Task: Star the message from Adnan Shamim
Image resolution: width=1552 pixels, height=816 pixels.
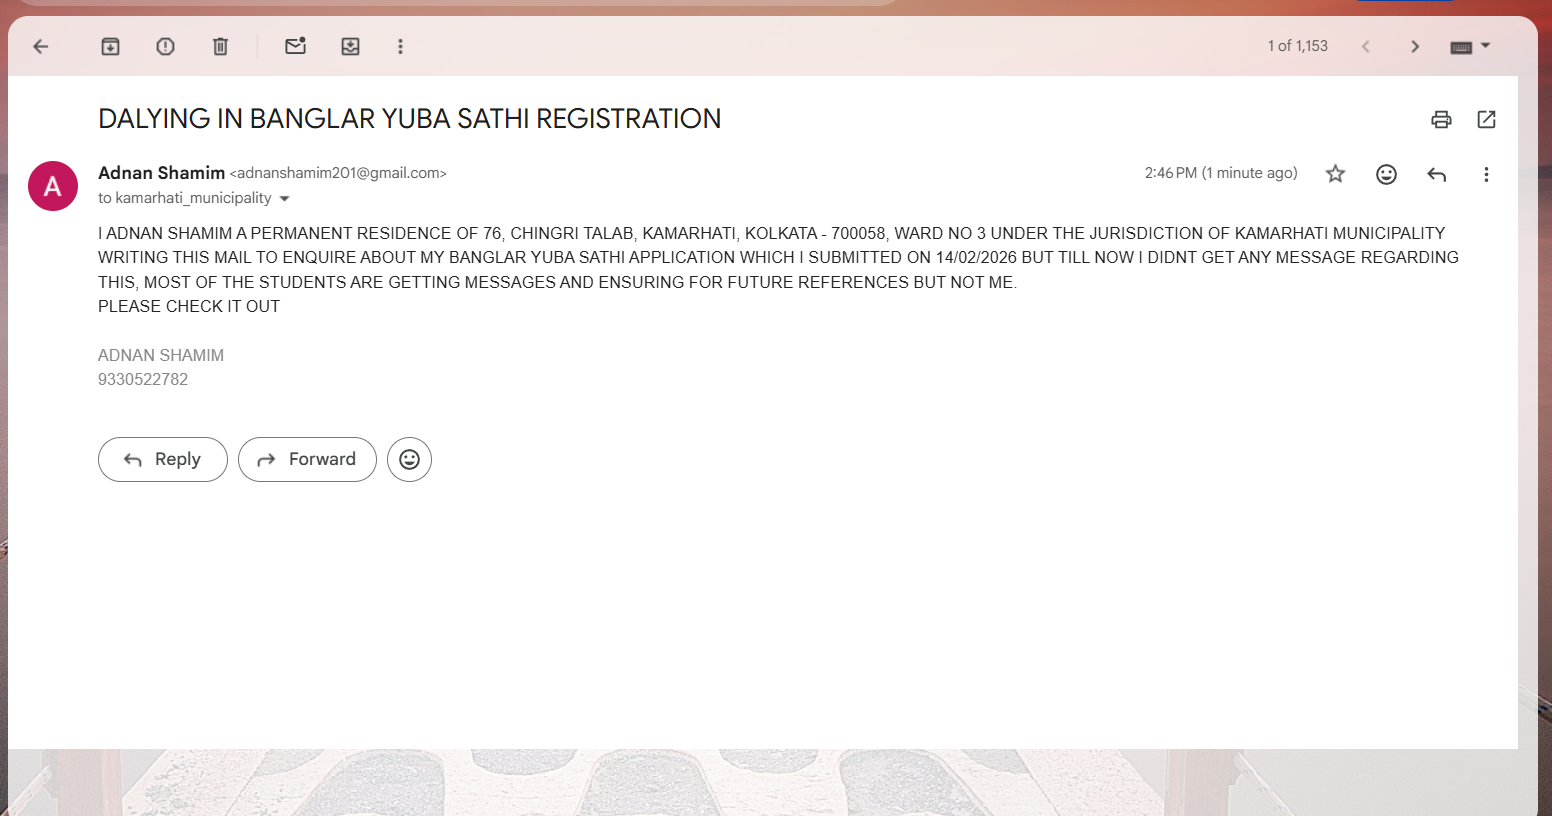Action: click(1335, 174)
